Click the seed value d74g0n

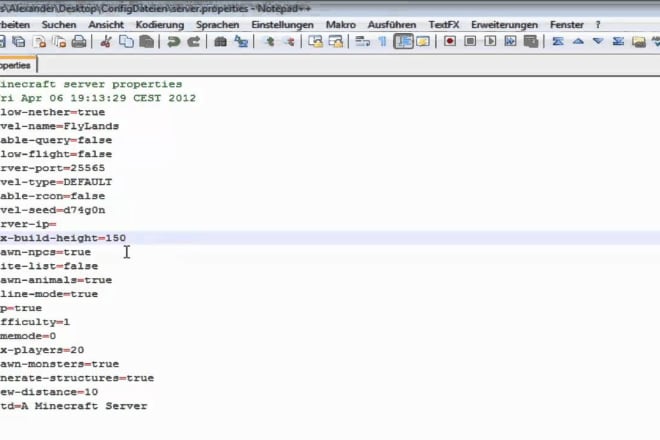84,210
